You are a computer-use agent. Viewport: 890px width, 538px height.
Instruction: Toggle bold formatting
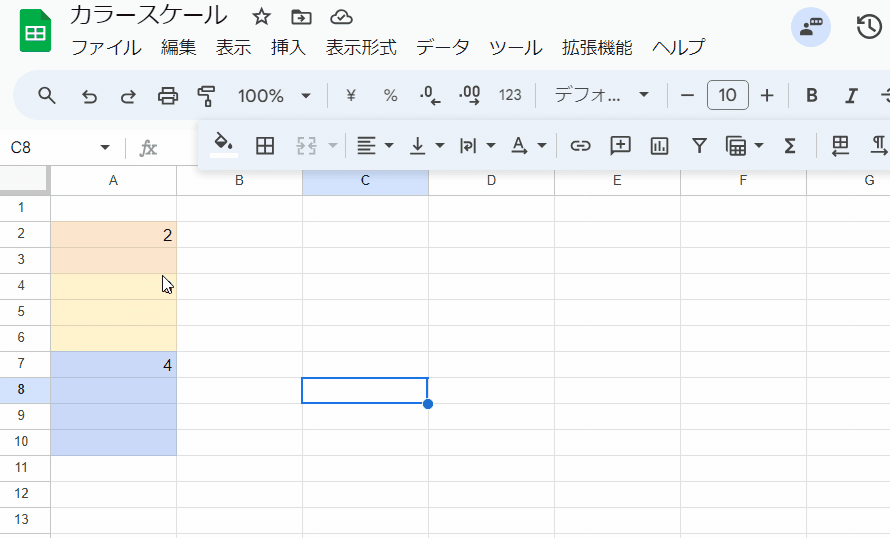pyautogui.click(x=812, y=95)
